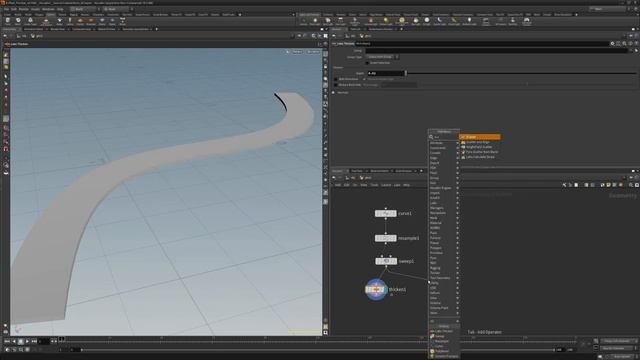Choose the highlighted Scatter result

tap(480, 137)
